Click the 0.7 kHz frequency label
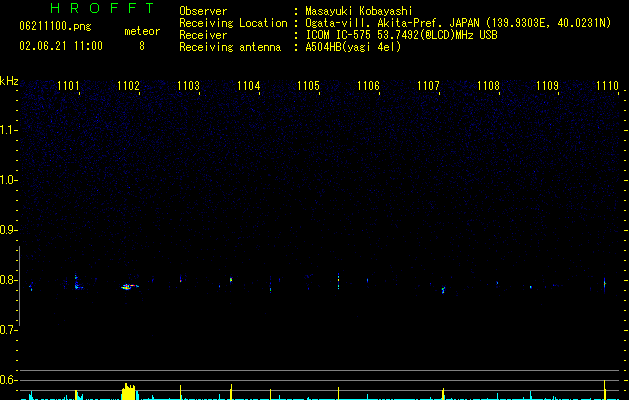629x400 pixels. click(8, 330)
